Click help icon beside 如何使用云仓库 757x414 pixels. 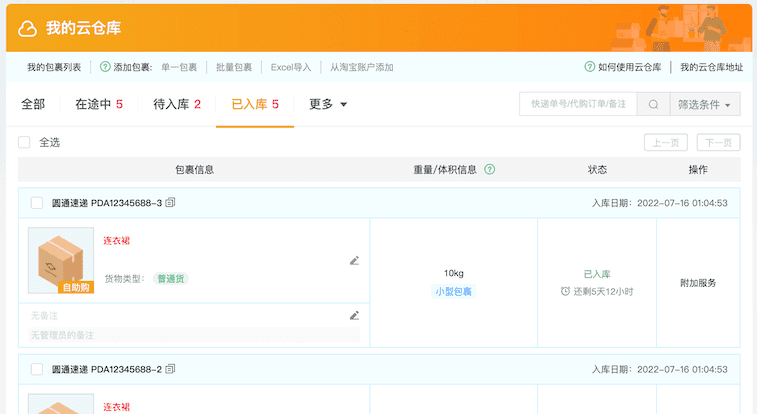[x=589, y=67]
